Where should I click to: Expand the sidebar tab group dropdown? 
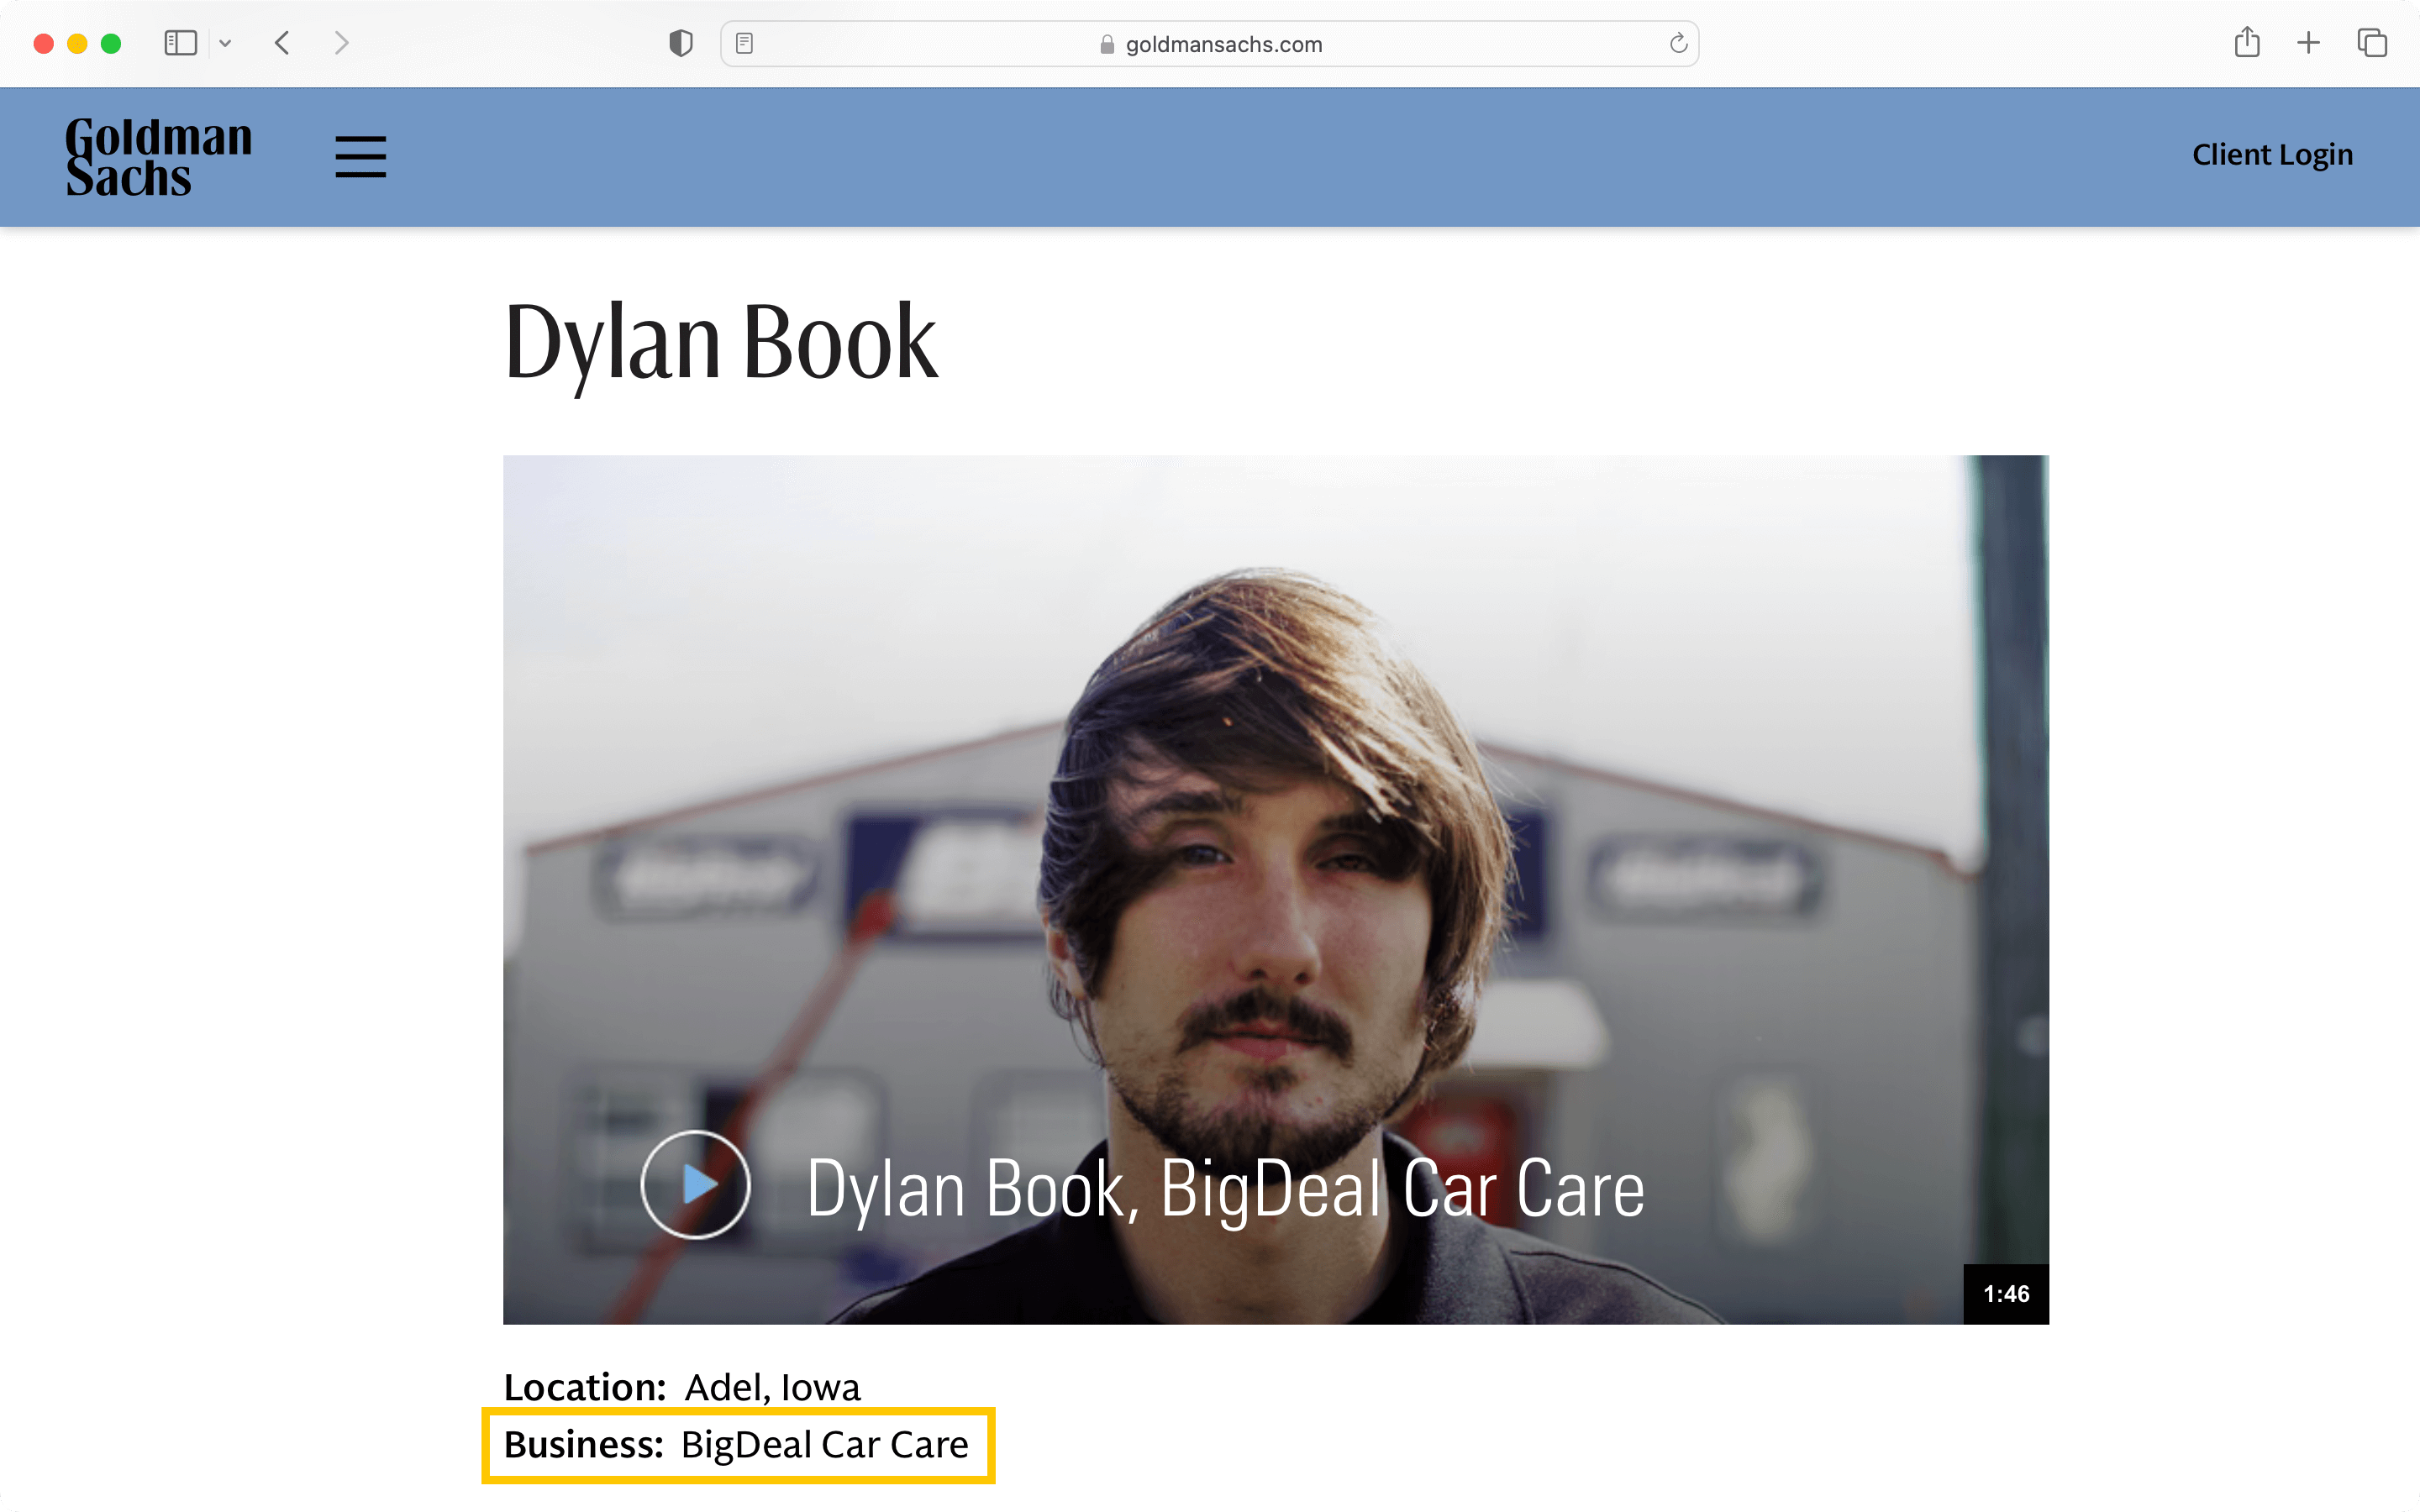pyautogui.click(x=225, y=43)
